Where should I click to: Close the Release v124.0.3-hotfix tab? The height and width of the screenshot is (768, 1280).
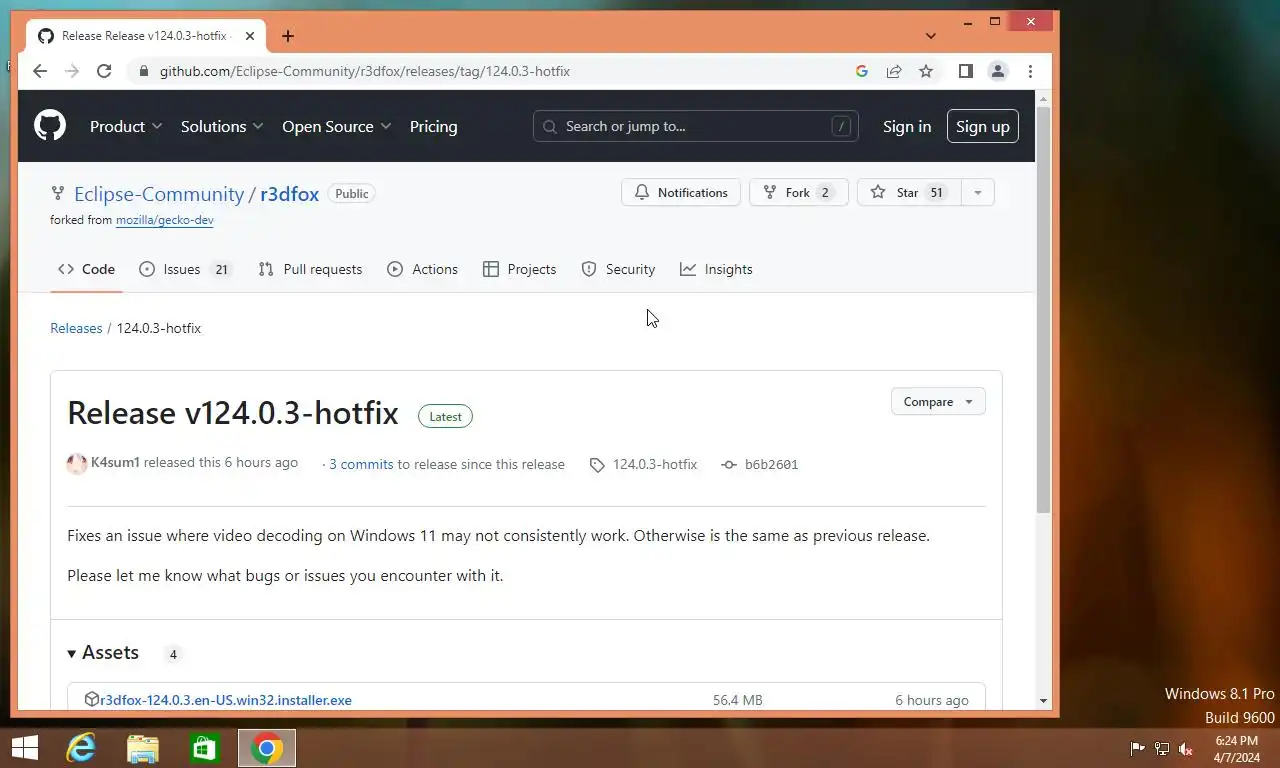click(x=250, y=36)
